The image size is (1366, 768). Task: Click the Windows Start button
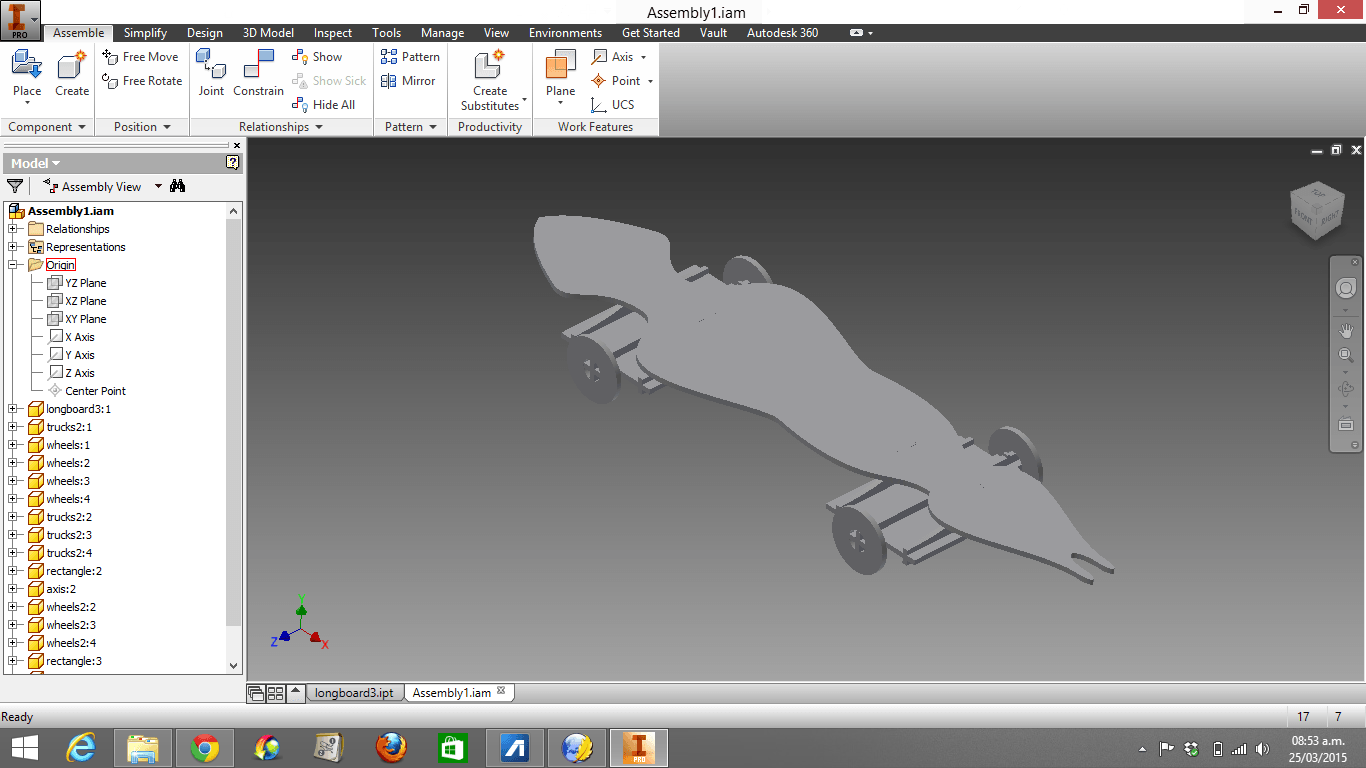coord(24,748)
